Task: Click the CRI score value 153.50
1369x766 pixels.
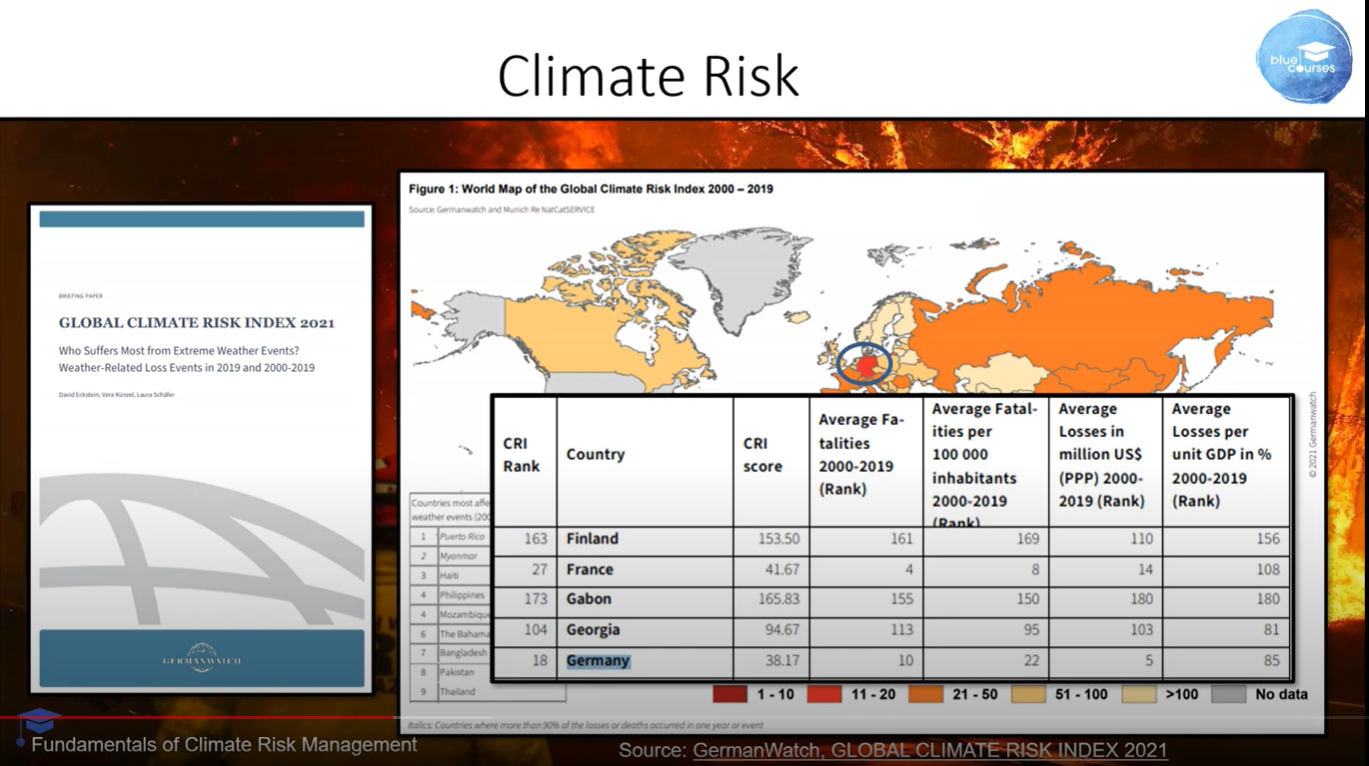Action: pyautogui.click(x=778, y=538)
